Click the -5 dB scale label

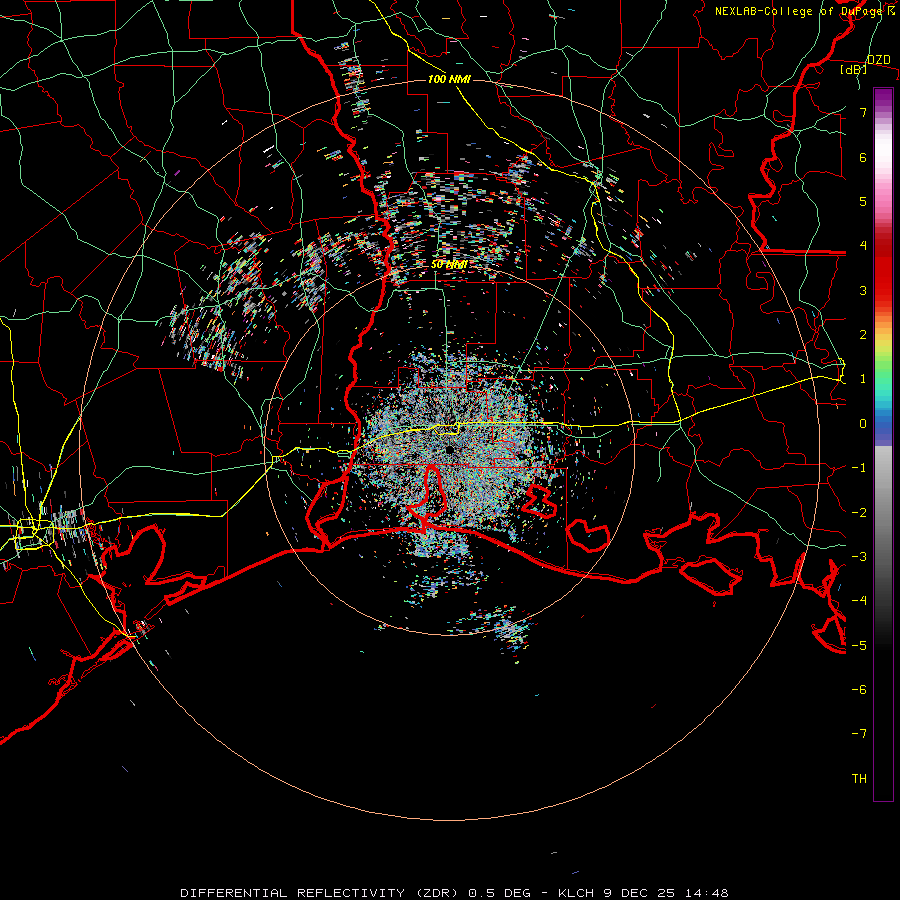click(x=859, y=646)
